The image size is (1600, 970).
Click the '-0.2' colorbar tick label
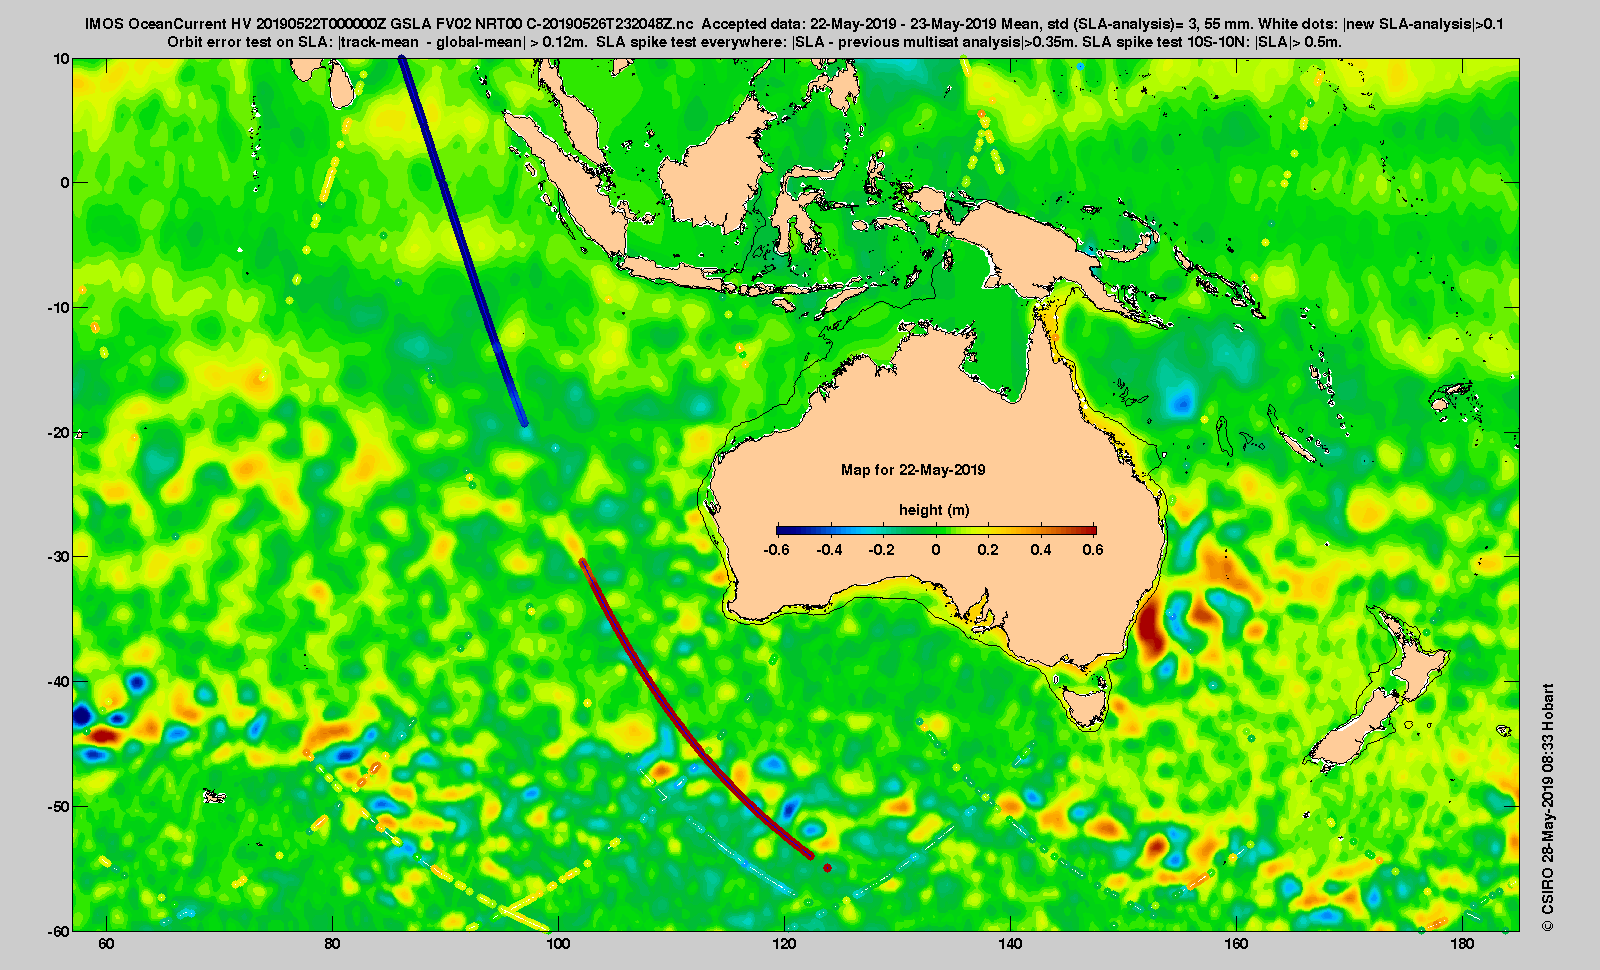click(882, 549)
